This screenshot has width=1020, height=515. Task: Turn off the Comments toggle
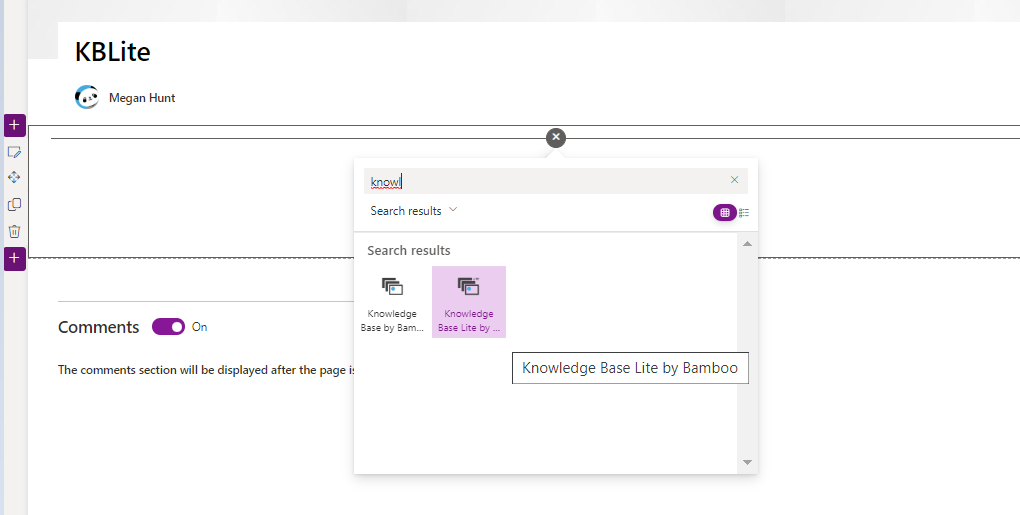click(x=168, y=327)
